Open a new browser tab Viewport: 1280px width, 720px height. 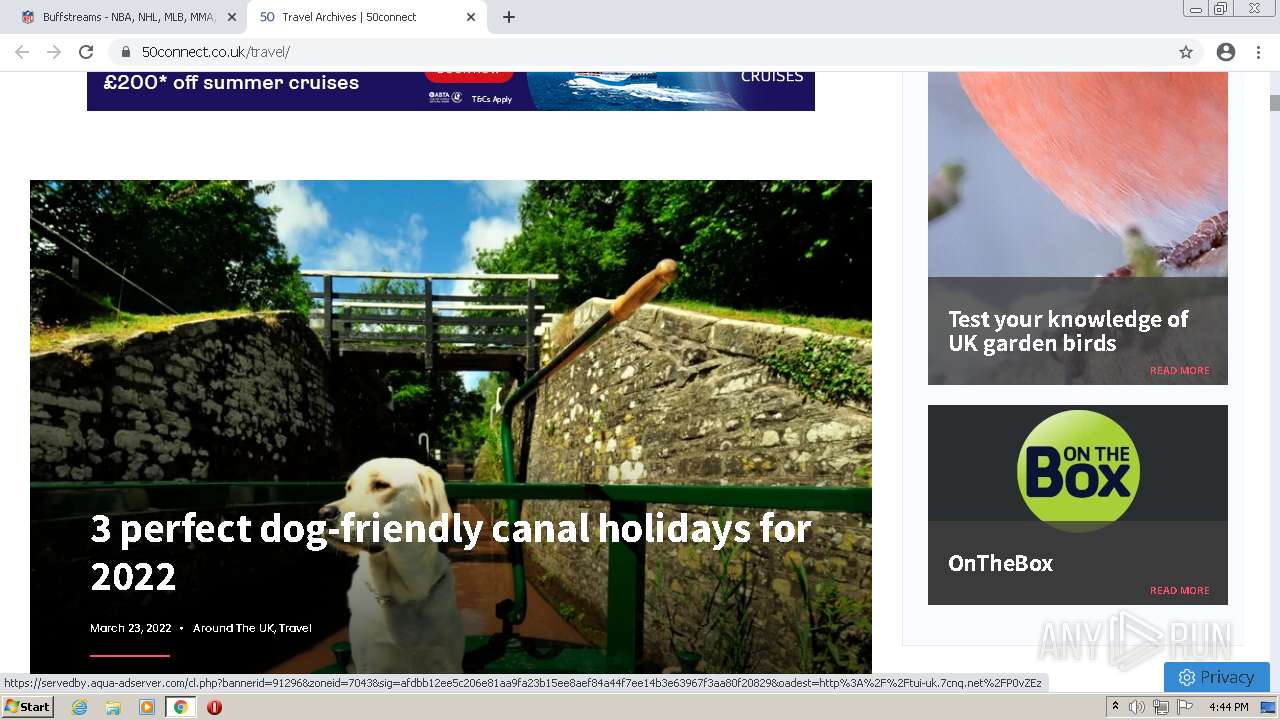point(509,17)
